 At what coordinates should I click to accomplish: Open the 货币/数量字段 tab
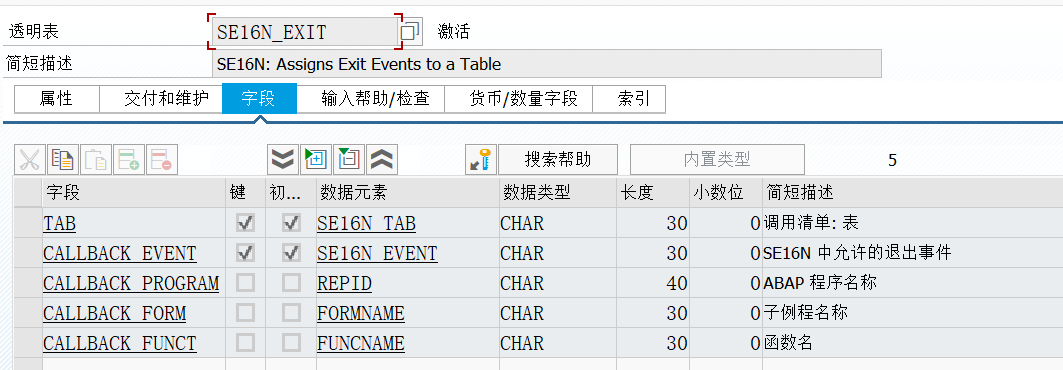click(519, 99)
